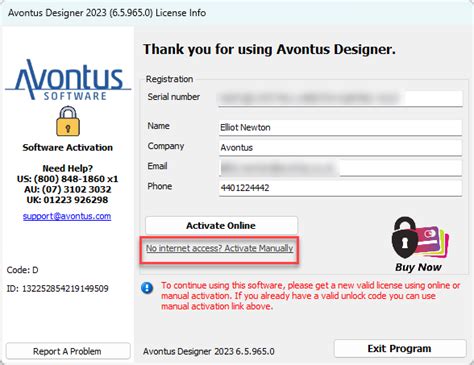Click the AU: (07) 3102 3032 phone number
The width and height of the screenshot is (474, 365).
[x=68, y=190]
